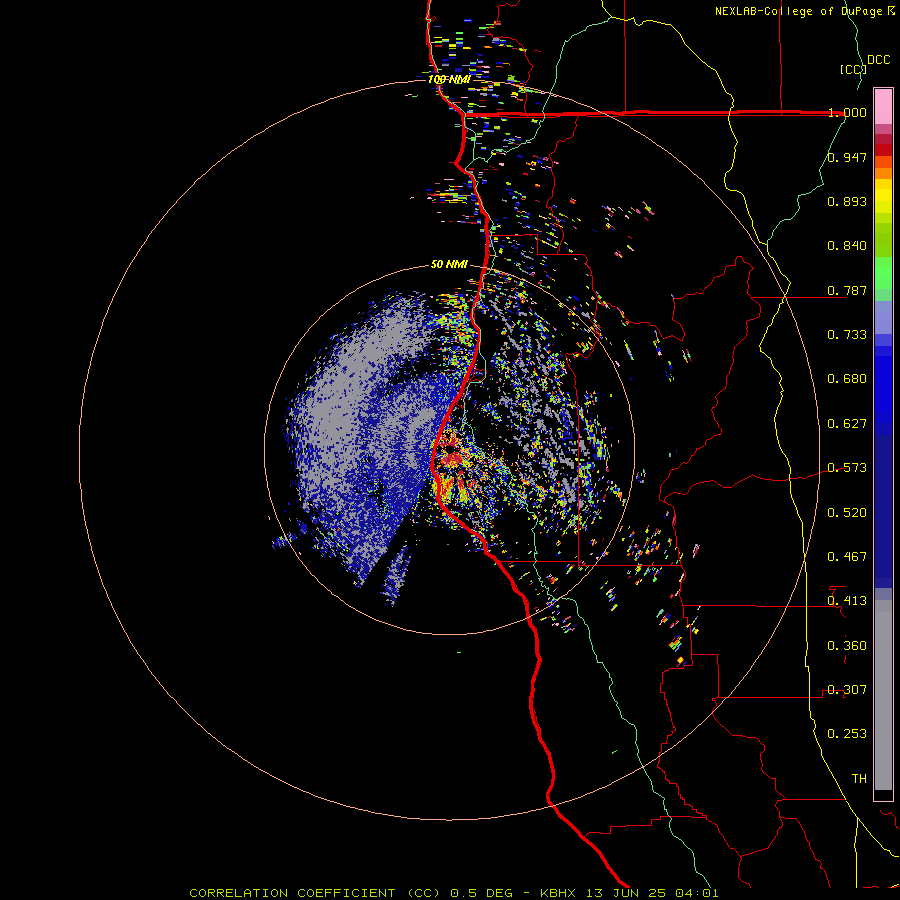
Task: Click the TH threshold label on the scale
Action: pyautogui.click(x=859, y=779)
